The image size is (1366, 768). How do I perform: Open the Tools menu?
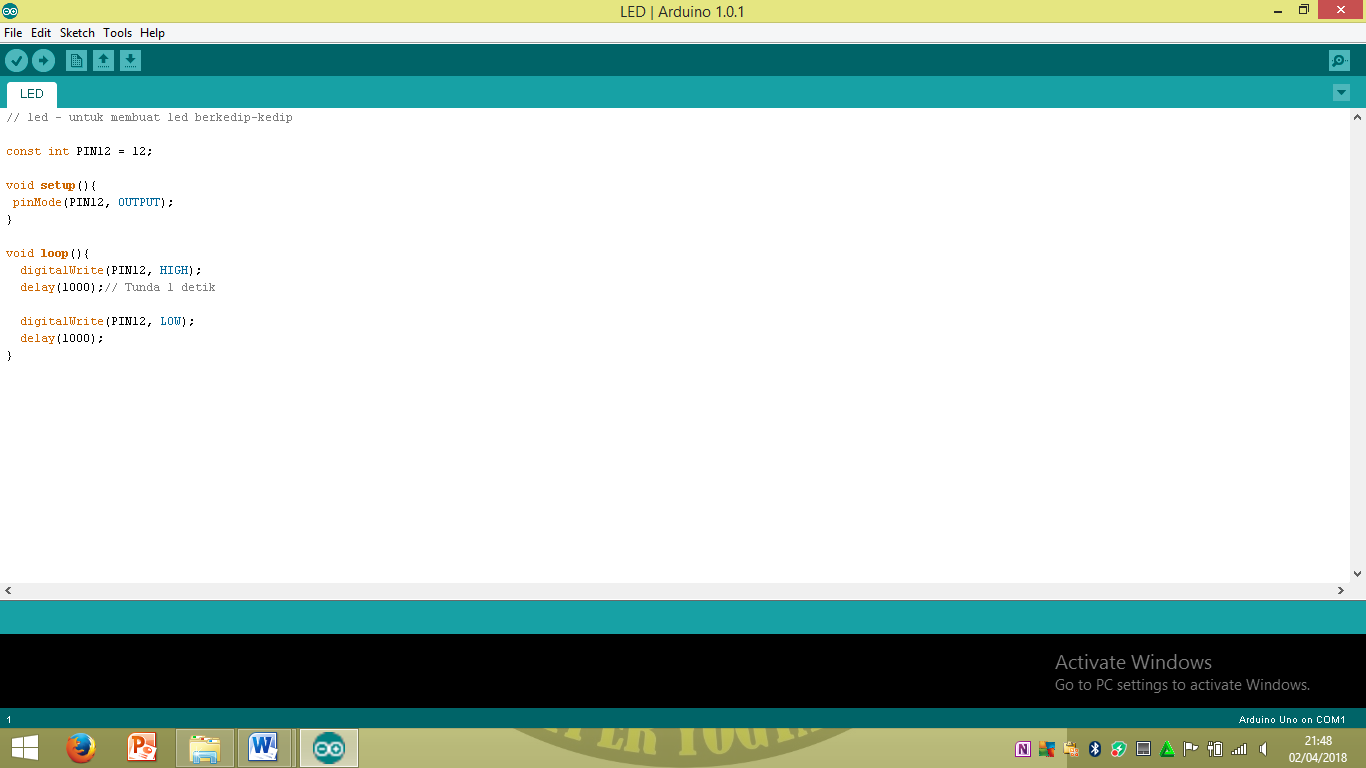coord(118,33)
